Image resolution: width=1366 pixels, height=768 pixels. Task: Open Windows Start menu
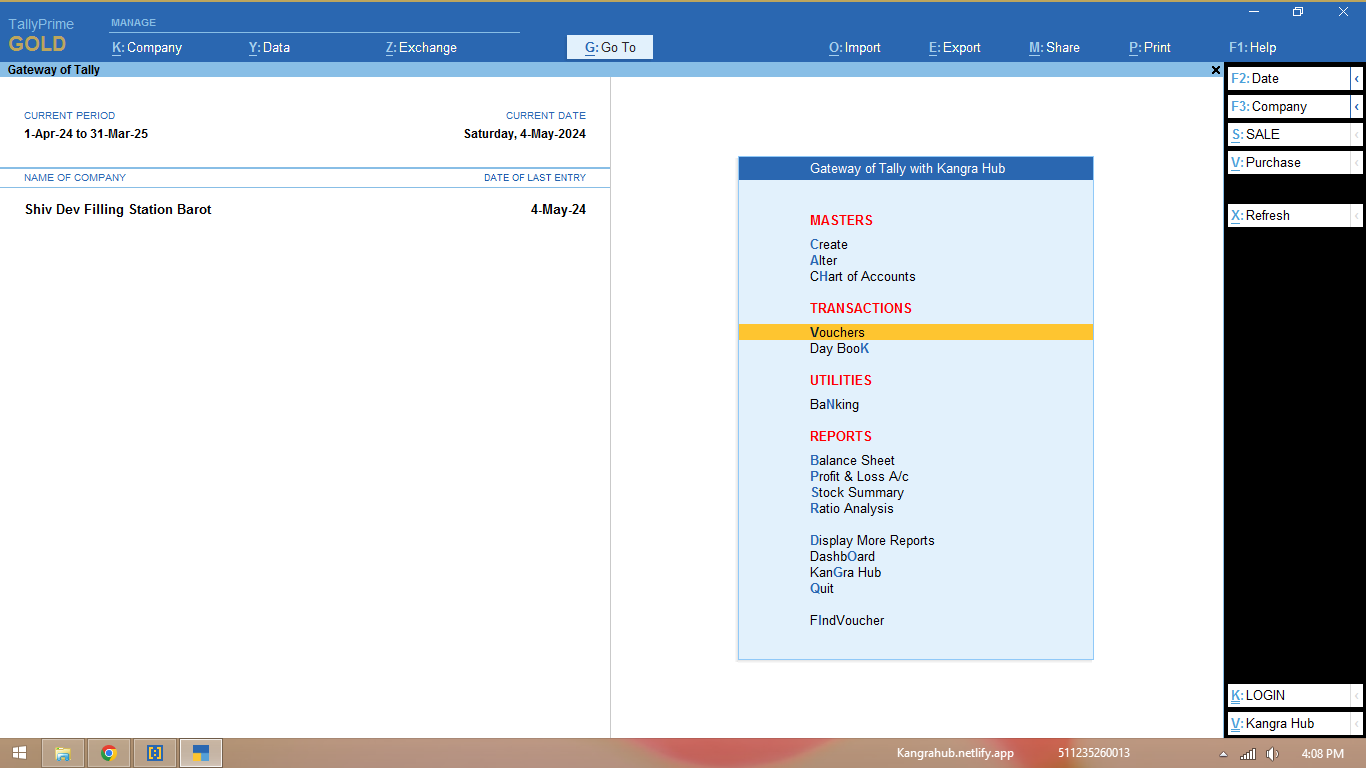point(19,753)
